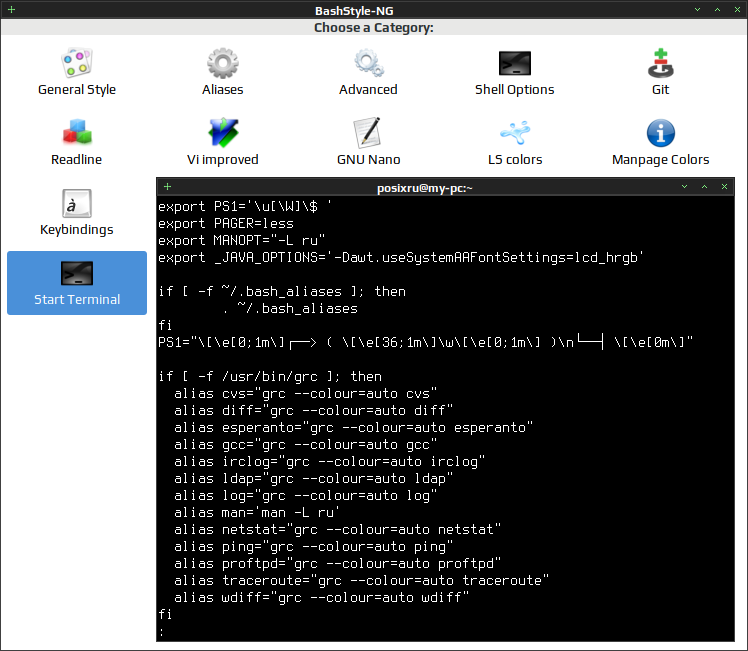Click the alias man='man -L ru' line
The image size is (748, 651).
tap(257, 513)
